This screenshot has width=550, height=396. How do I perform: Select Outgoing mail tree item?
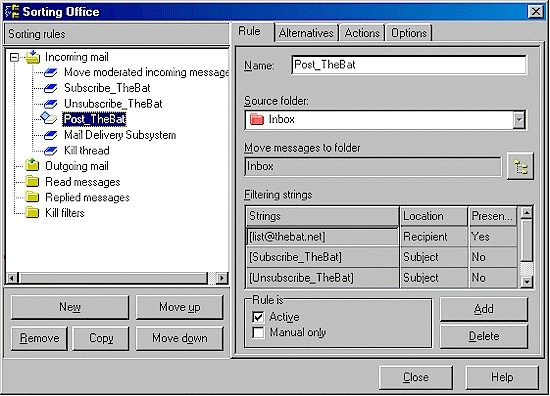[x=77, y=166]
